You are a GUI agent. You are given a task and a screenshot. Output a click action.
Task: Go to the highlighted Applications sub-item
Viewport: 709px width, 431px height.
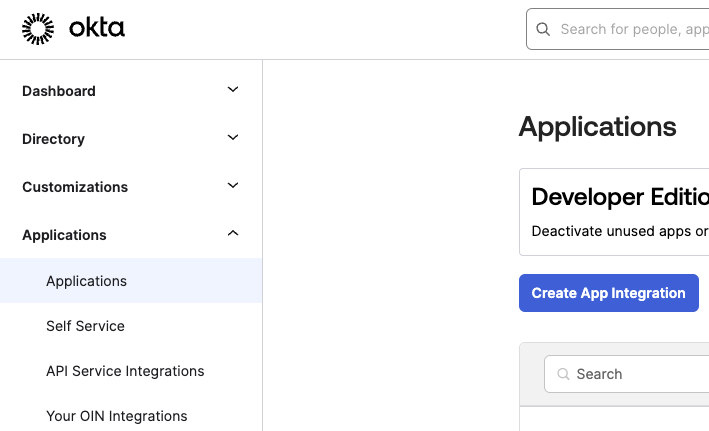pyautogui.click(x=131, y=281)
